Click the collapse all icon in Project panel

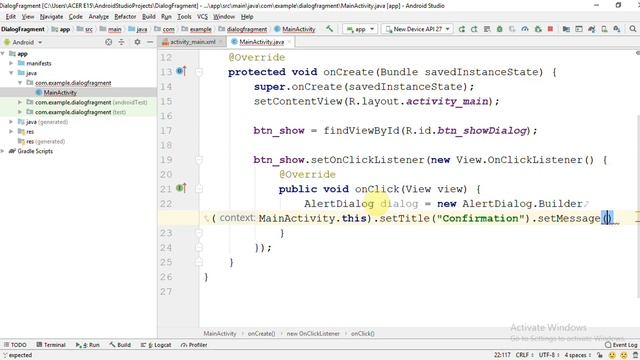[122, 42]
